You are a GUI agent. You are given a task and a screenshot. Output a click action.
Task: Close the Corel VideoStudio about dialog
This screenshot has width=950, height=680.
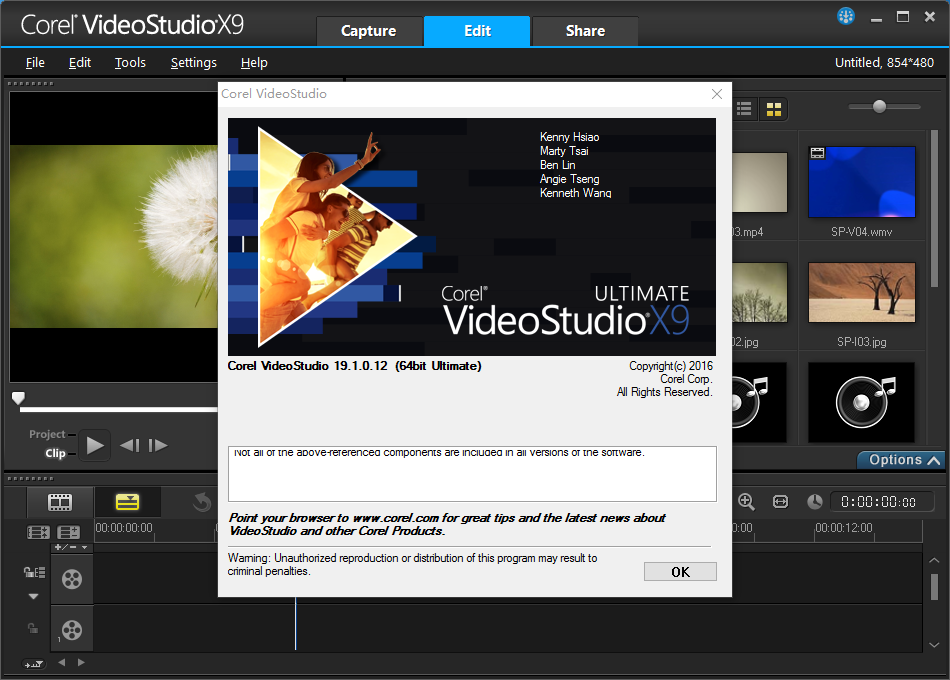[x=716, y=94]
